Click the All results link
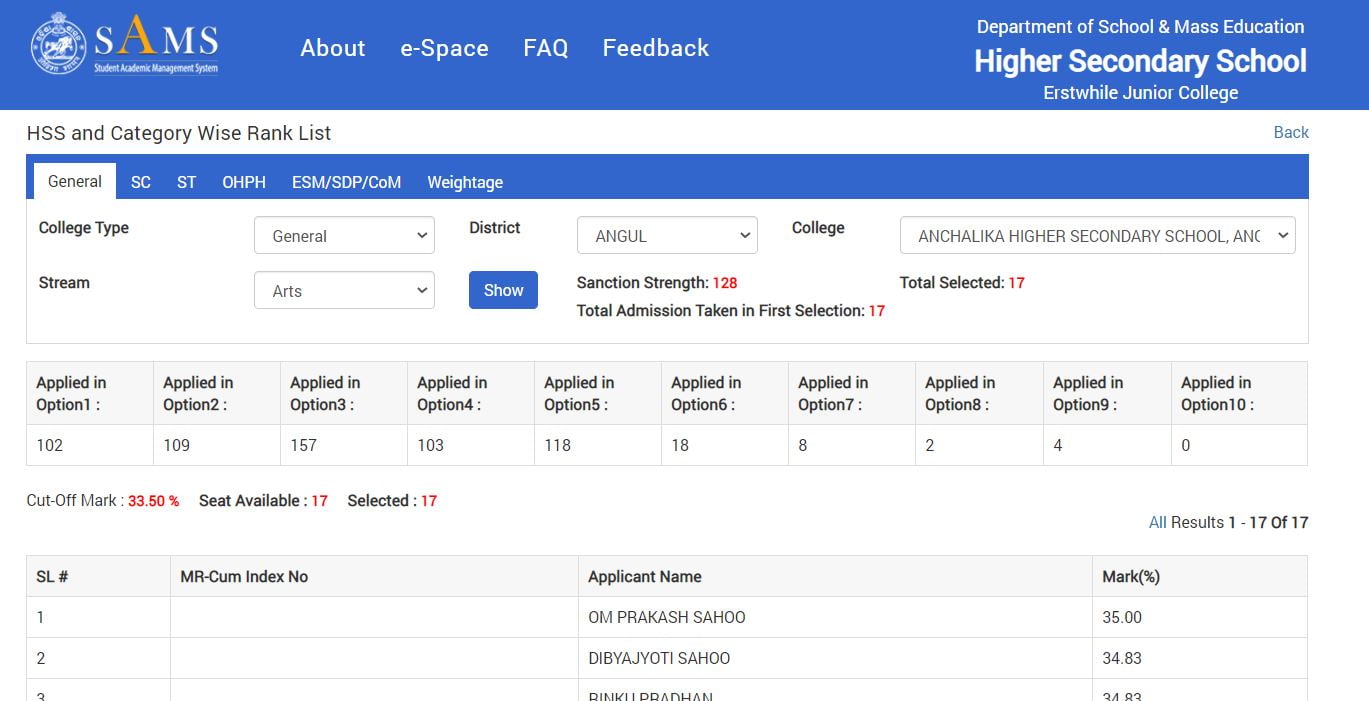The width and height of the screenshot is (1369, 701). (1157, 522)
